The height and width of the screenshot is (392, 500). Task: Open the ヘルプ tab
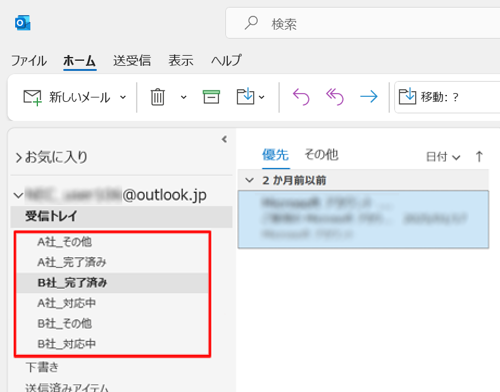click(x=226, y=61)
